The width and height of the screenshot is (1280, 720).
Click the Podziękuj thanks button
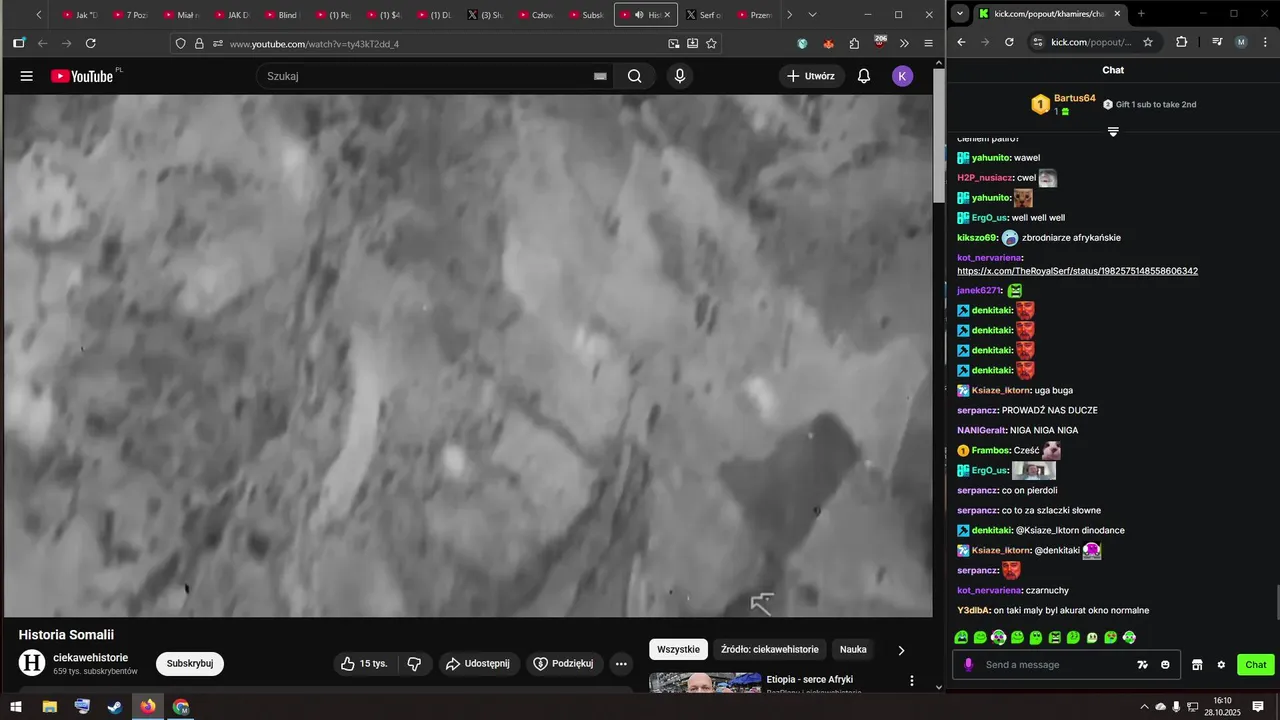(x=564, y=664)
